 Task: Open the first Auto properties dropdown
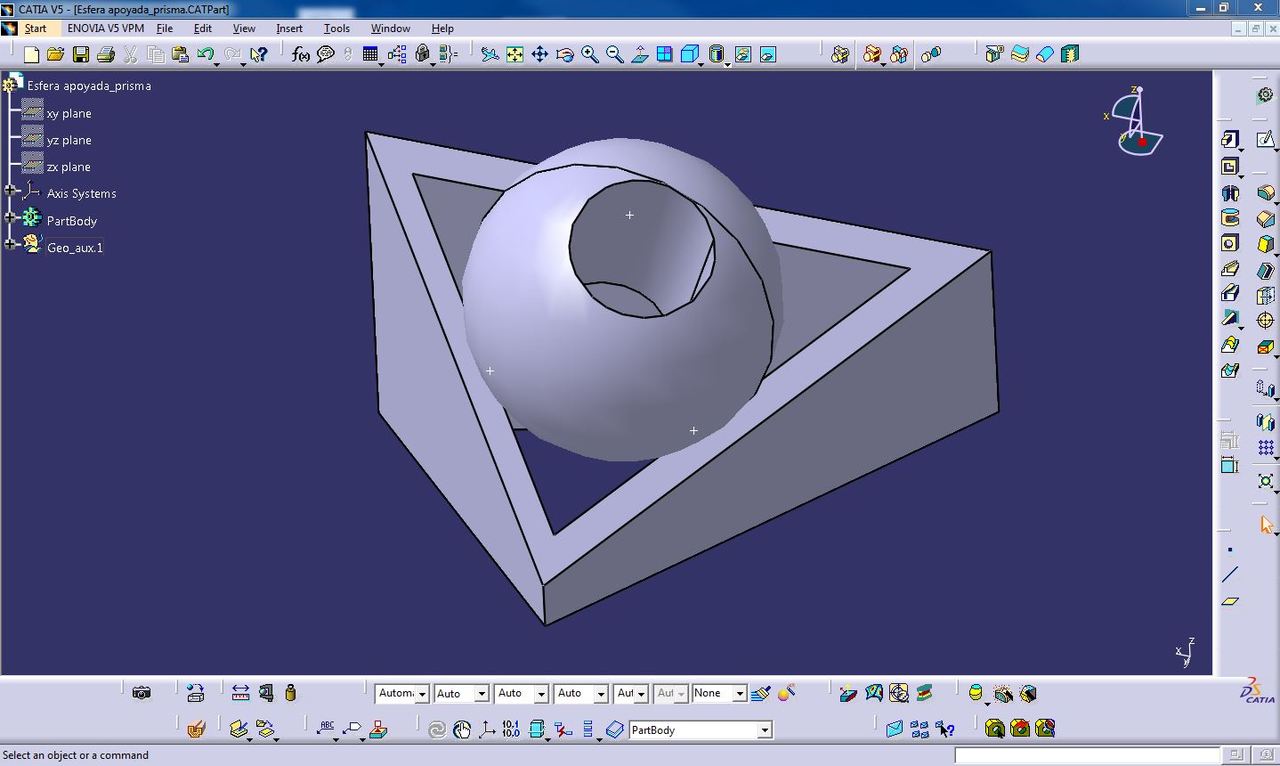coord(481,693)
